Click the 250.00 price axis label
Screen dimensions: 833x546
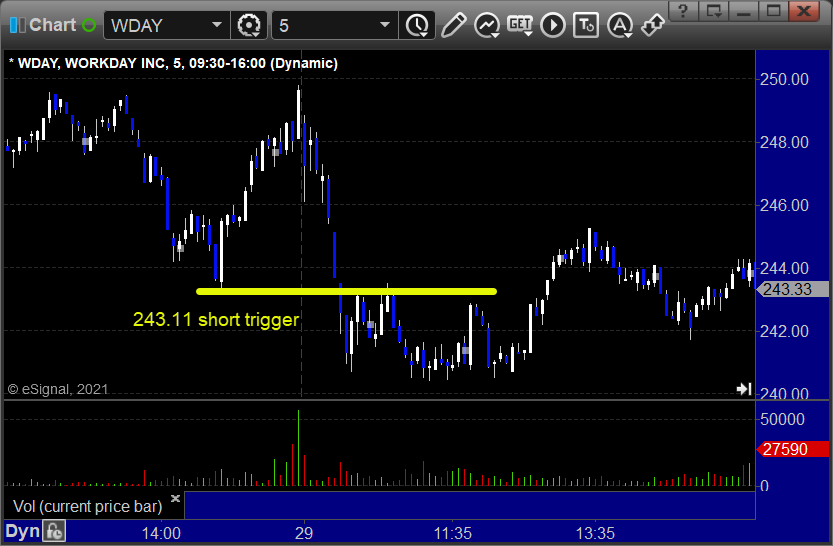[784, 80]
